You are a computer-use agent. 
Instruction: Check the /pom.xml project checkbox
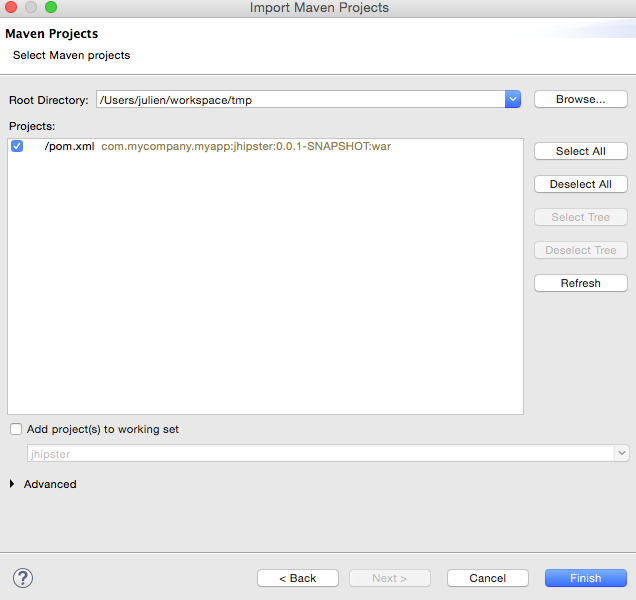[17, 146]
